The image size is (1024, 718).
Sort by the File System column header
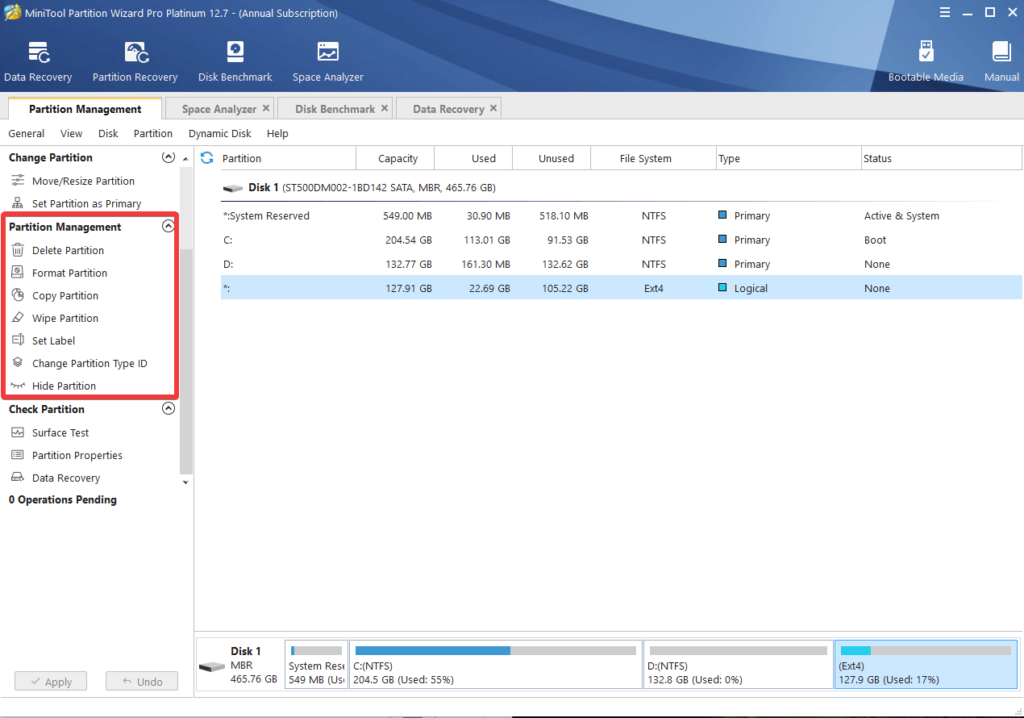tap(653, 158)
